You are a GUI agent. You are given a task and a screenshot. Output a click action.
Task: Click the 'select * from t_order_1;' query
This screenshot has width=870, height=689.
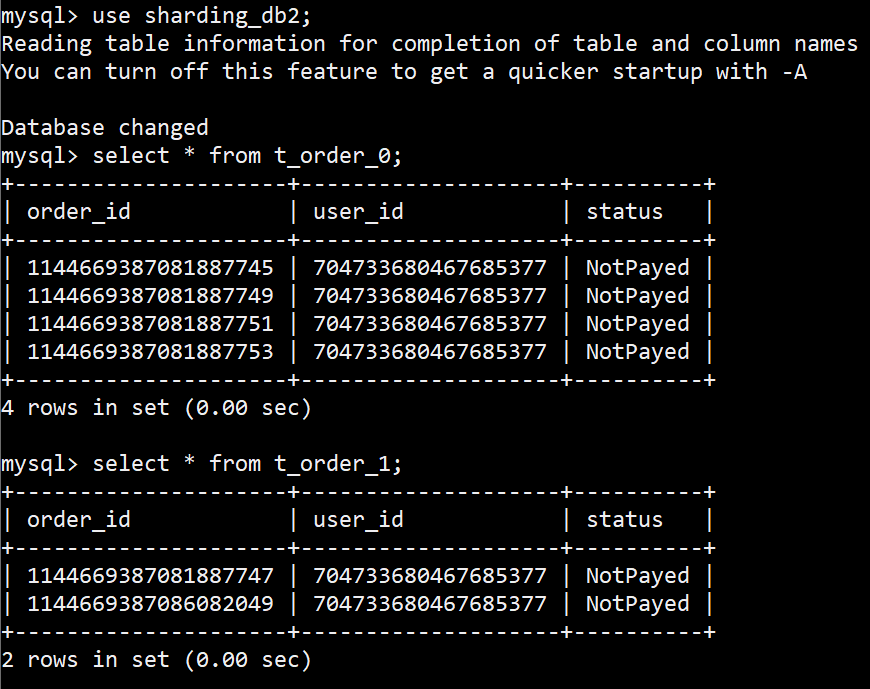pos(247,464)
